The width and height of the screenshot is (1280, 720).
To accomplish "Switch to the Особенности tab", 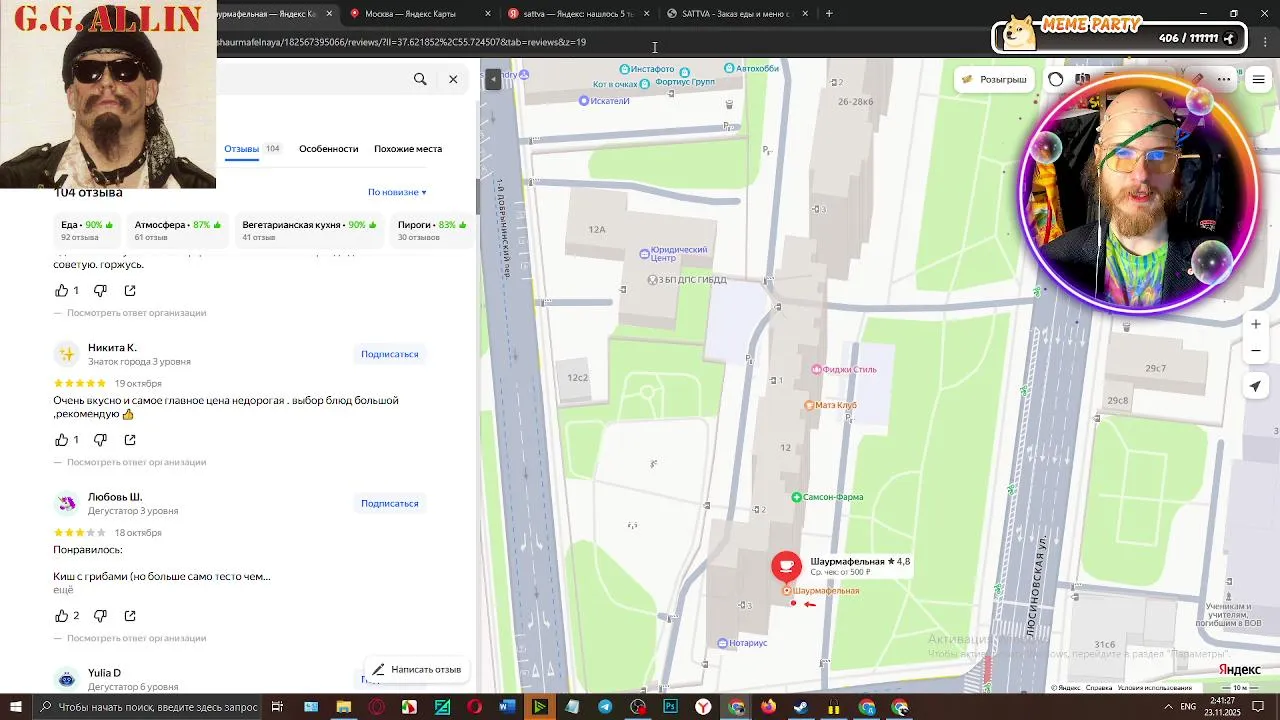I will tap(328, 149).
